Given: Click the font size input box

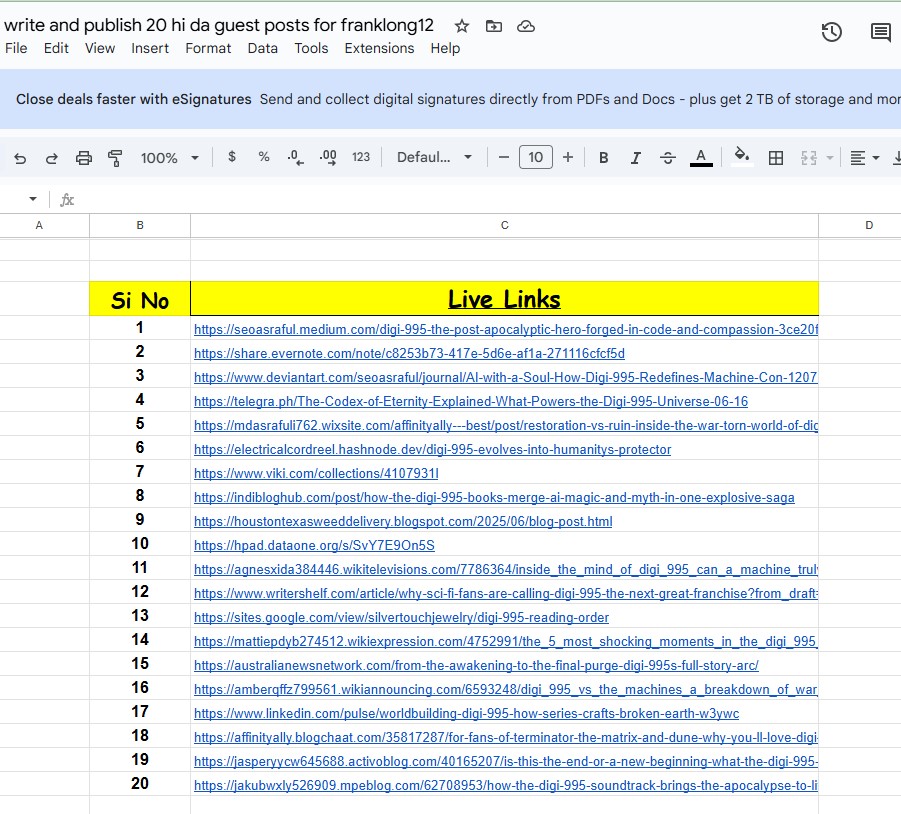Looking at the screenshot, I should [536, 157].
